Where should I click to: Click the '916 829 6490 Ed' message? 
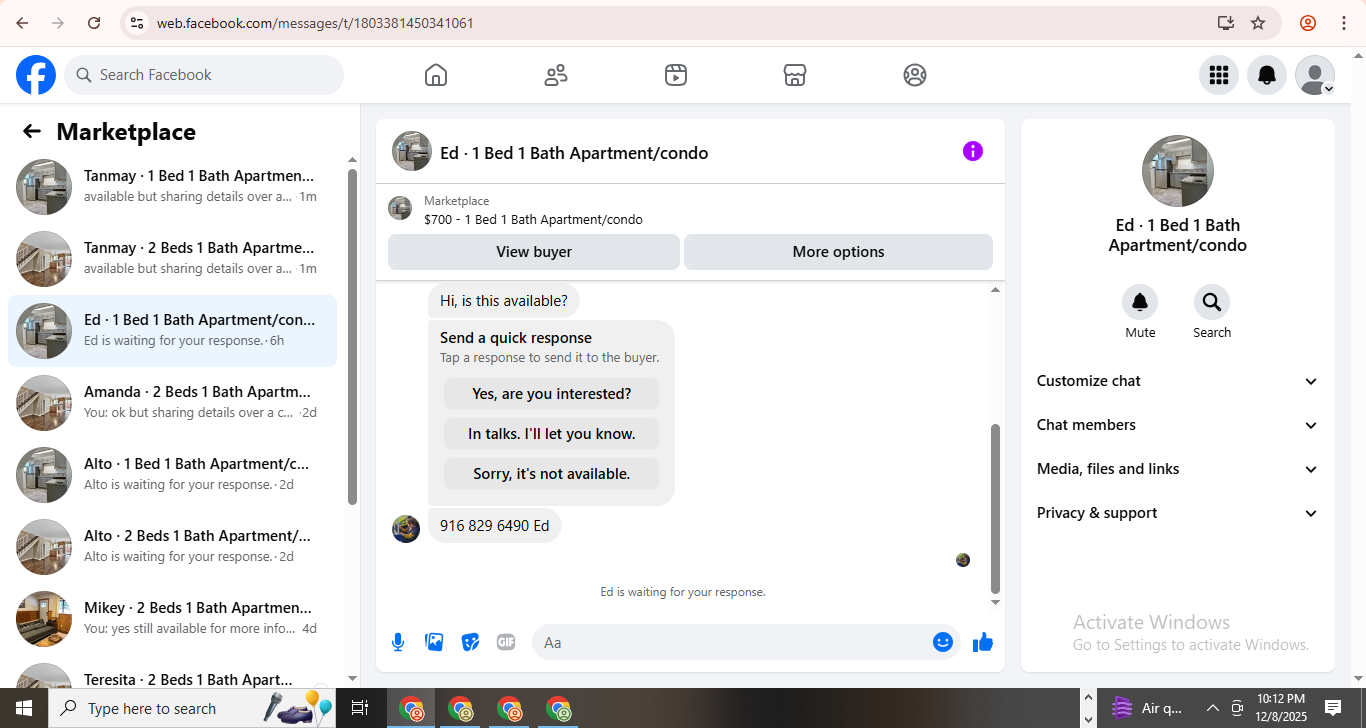tap(495, 526)
